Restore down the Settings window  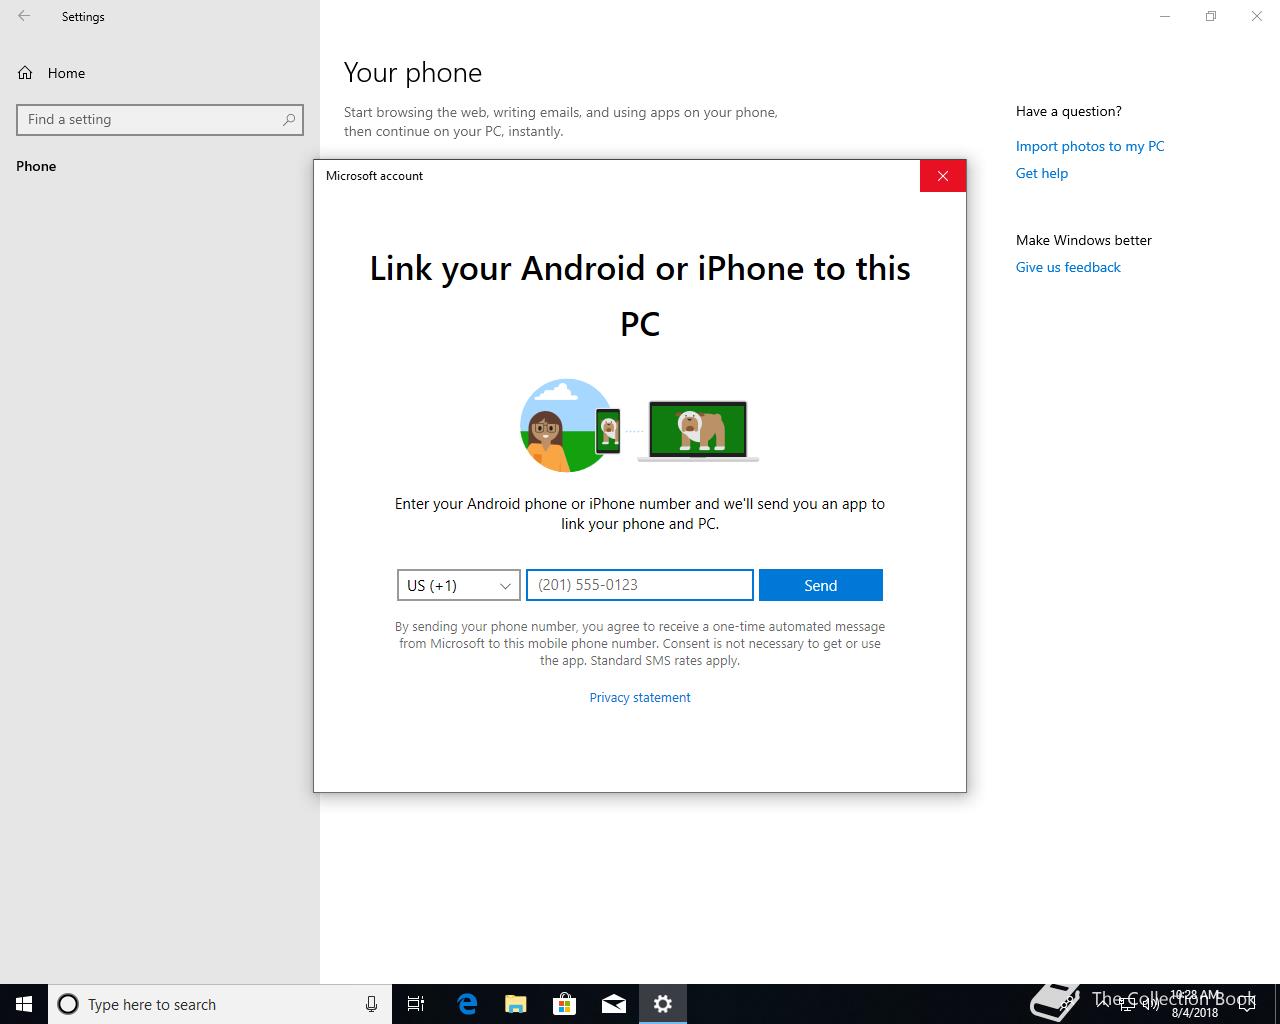tap(1211, 16)
